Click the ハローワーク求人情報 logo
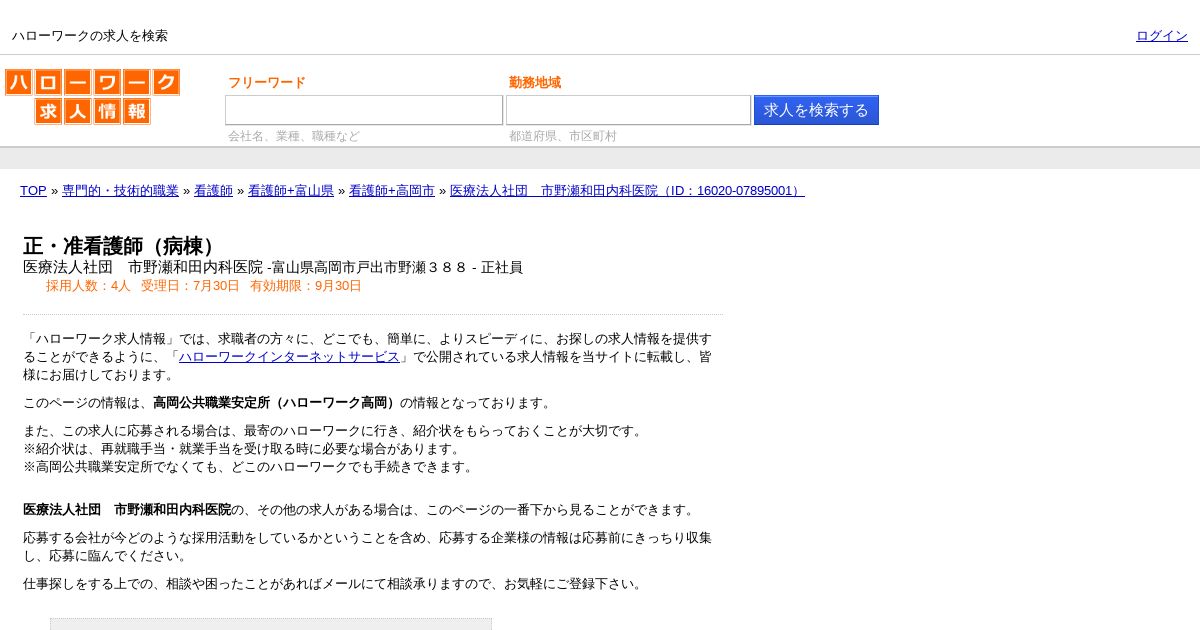Screen dimensions: 1200x630 pyautogui.click(x=92, y=97)
